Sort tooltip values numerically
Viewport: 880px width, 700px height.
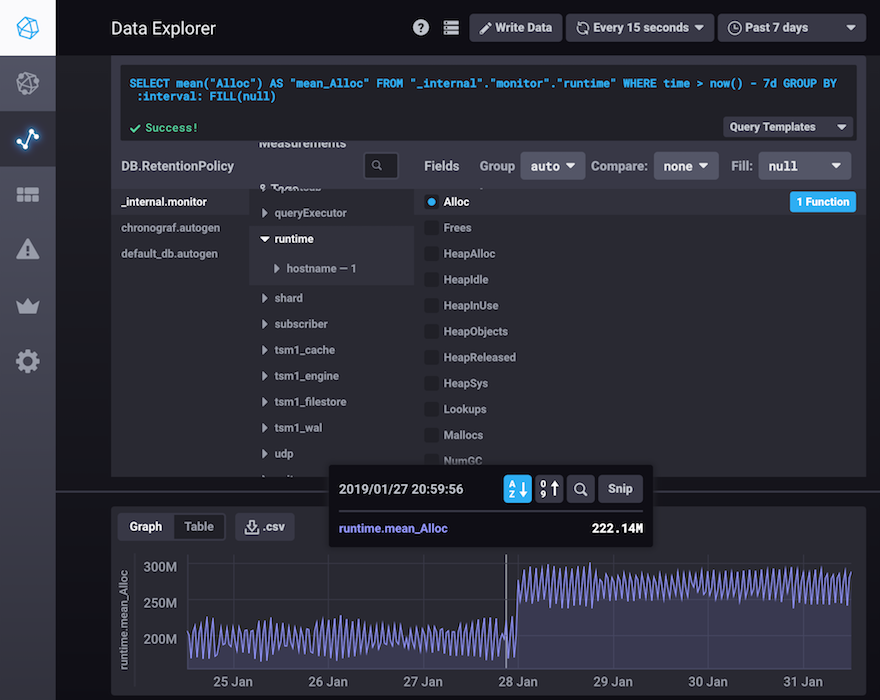pos(549,489)
